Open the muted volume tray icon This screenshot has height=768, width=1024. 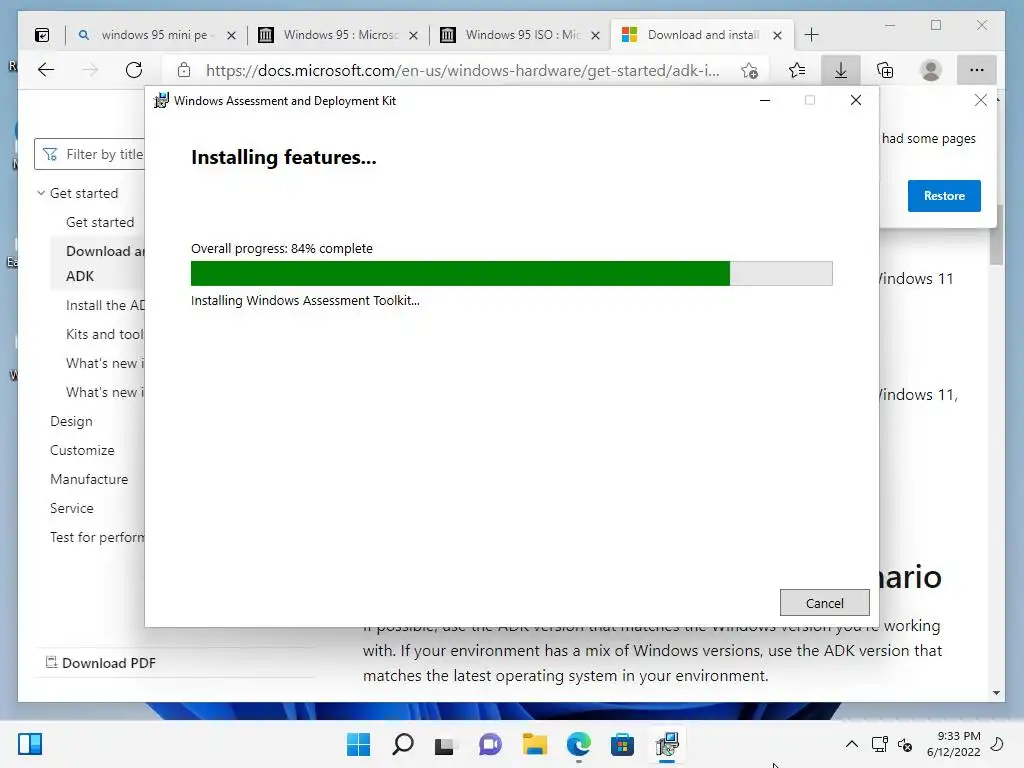[905, 744]
